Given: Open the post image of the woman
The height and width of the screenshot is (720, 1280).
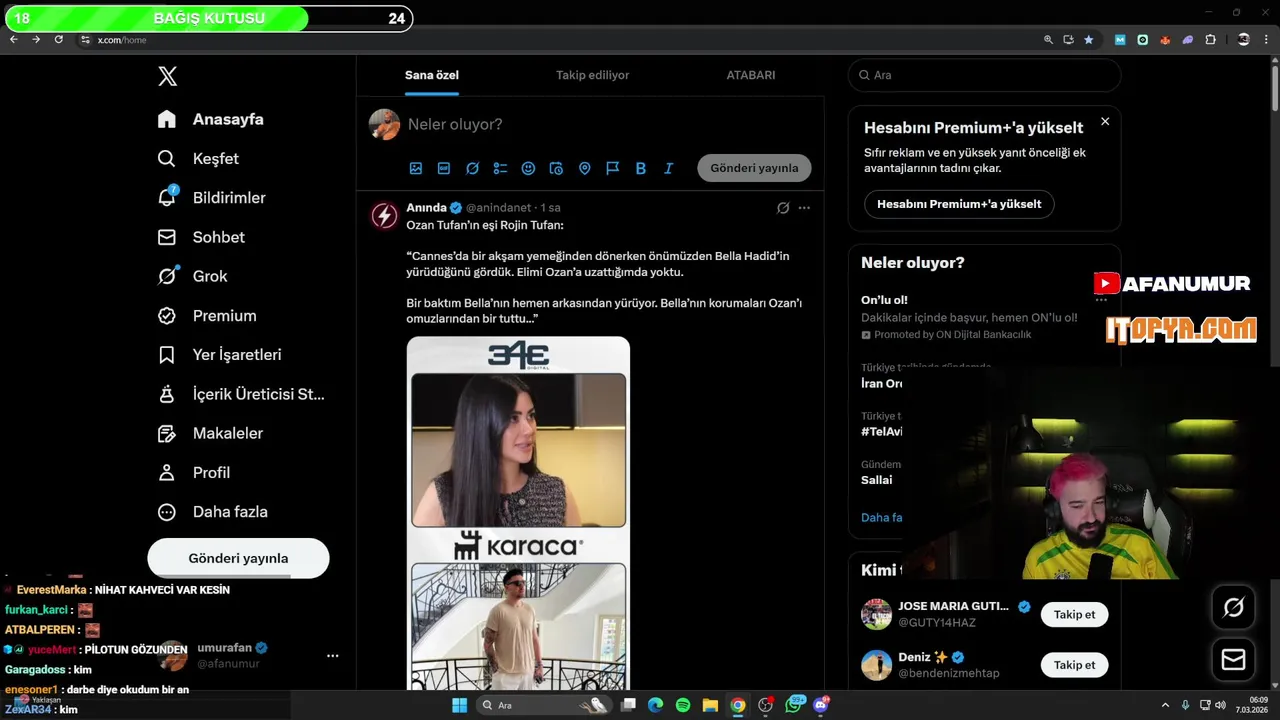Looking at the screenshot, I should [519, 450].
